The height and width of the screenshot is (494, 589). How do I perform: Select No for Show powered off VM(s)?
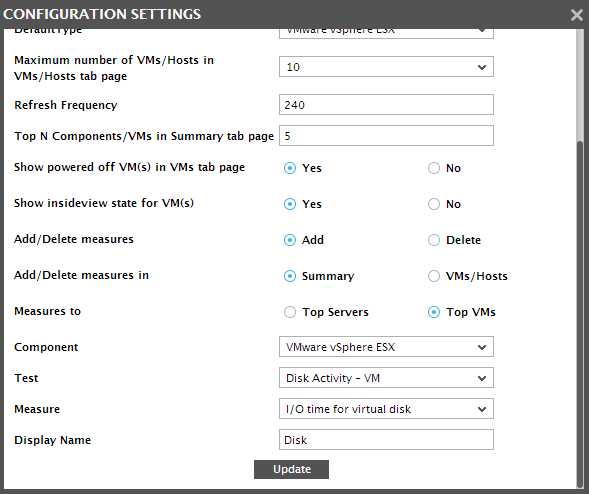point(433,168)
